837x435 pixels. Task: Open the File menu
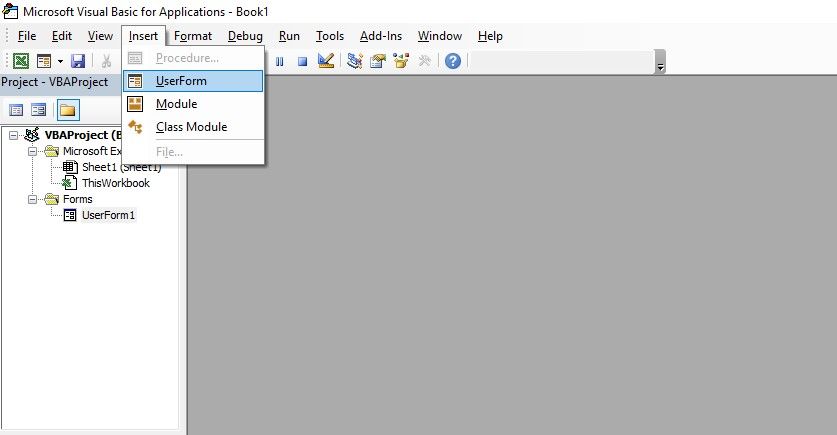27,36
